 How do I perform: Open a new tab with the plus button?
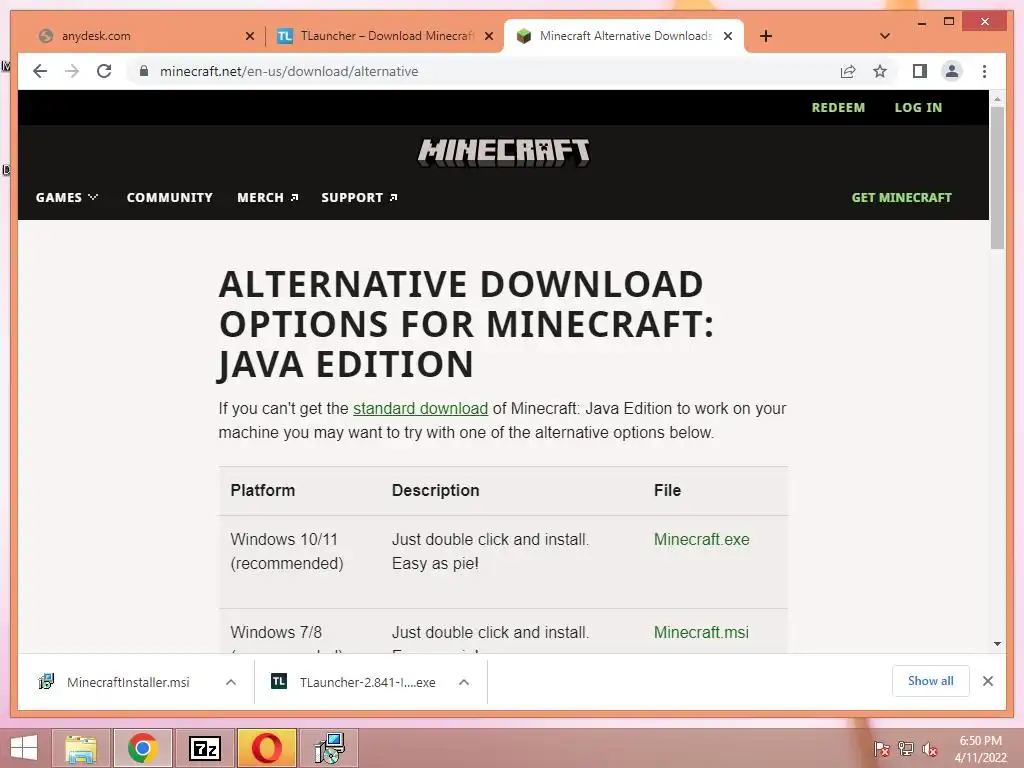(x=766, y=36)
